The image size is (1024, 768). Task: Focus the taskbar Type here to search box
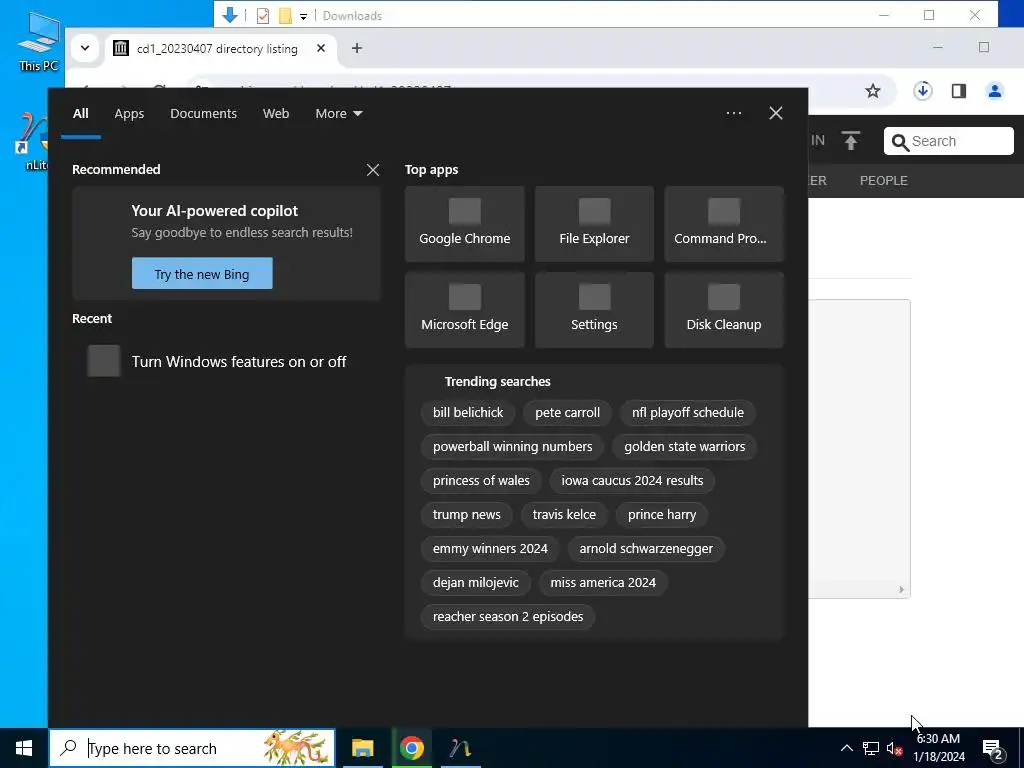tap(192, 748)
